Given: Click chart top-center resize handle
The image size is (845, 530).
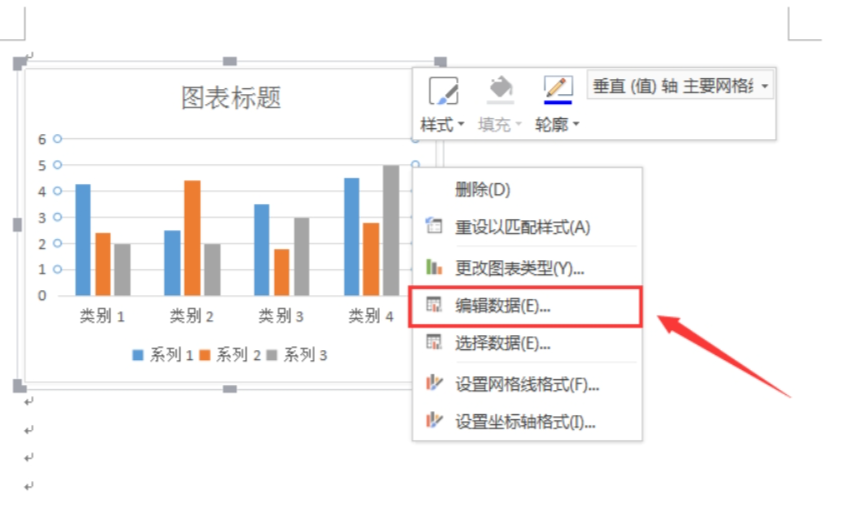Looking at the screenshot, I should tap(230, 61).
